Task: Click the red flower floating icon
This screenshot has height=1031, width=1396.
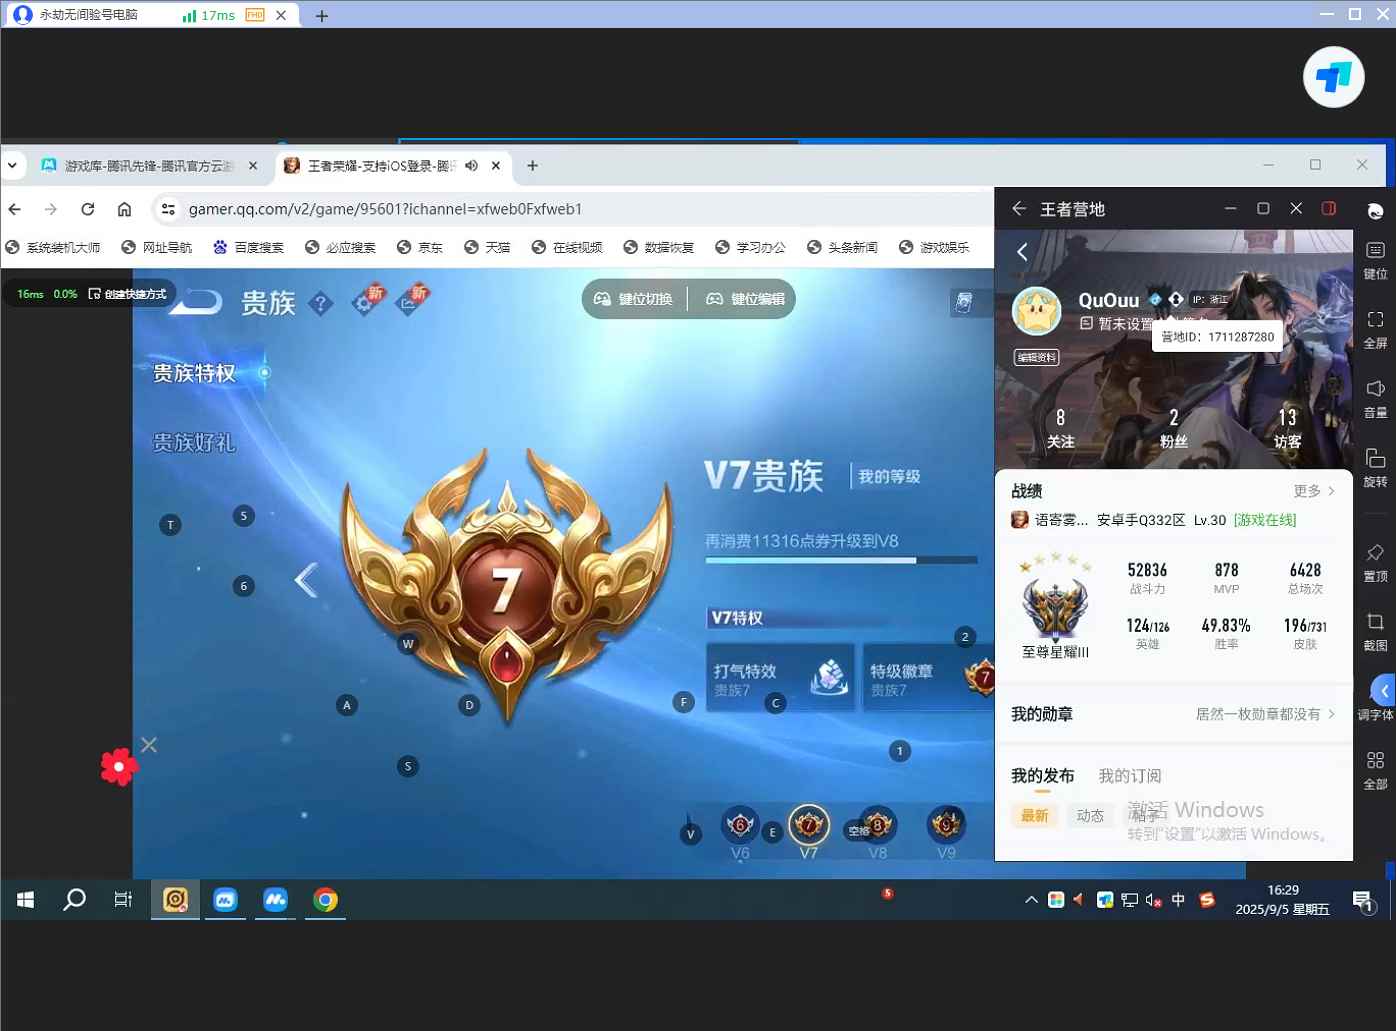Action: tap(119, 767)
